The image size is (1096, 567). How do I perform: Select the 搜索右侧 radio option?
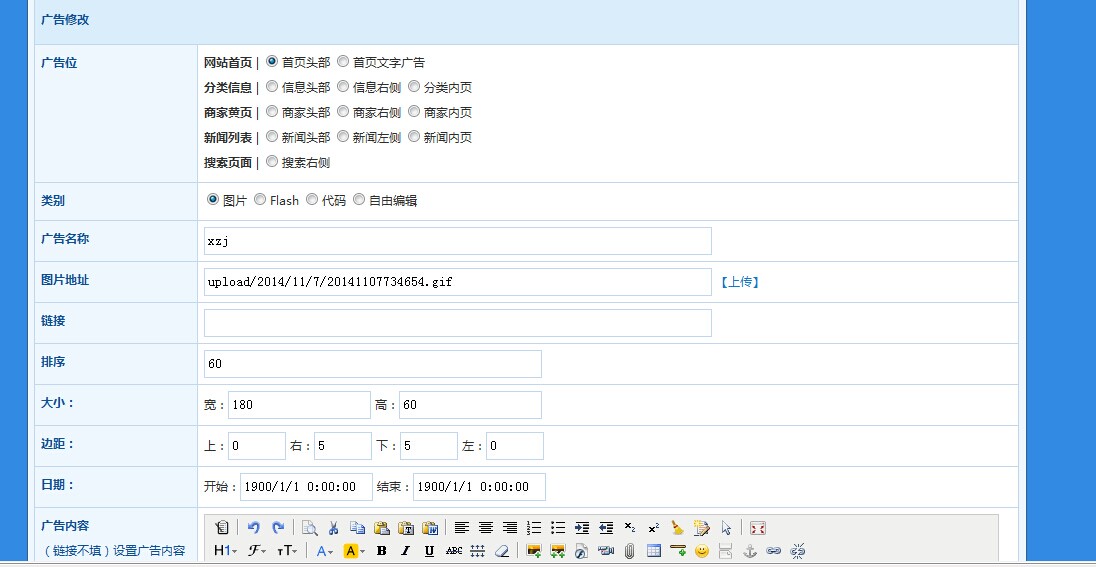[x=272, y=162]
